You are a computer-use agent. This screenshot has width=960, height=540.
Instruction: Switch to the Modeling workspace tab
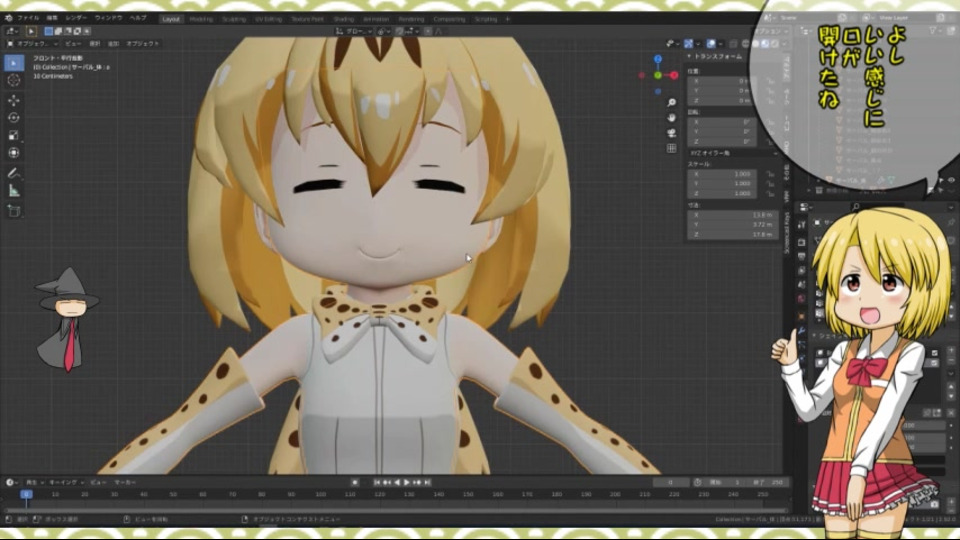201,19
